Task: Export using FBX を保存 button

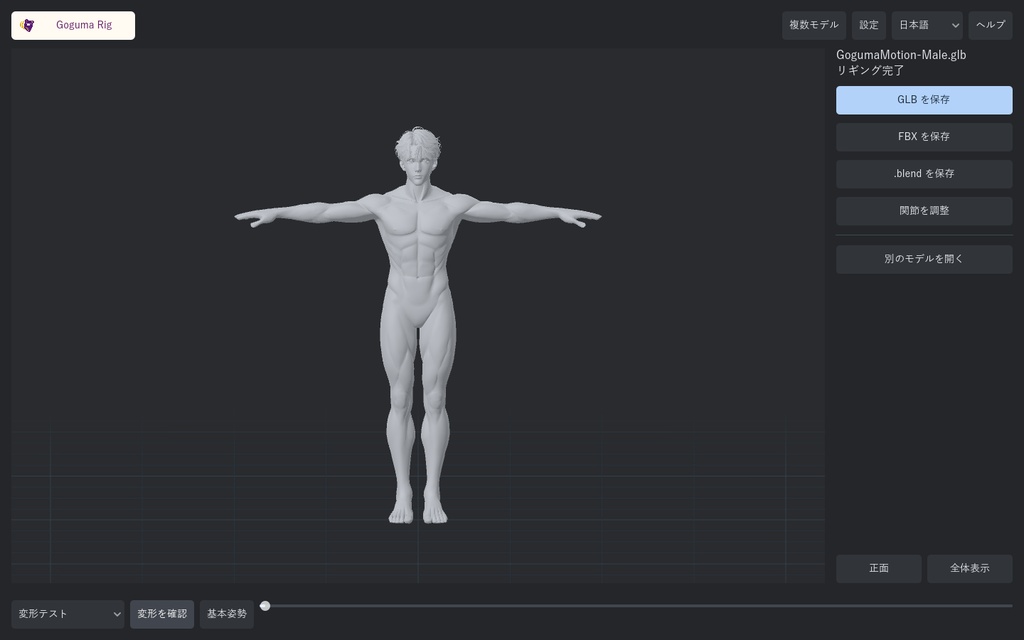Action: (924, 137)
